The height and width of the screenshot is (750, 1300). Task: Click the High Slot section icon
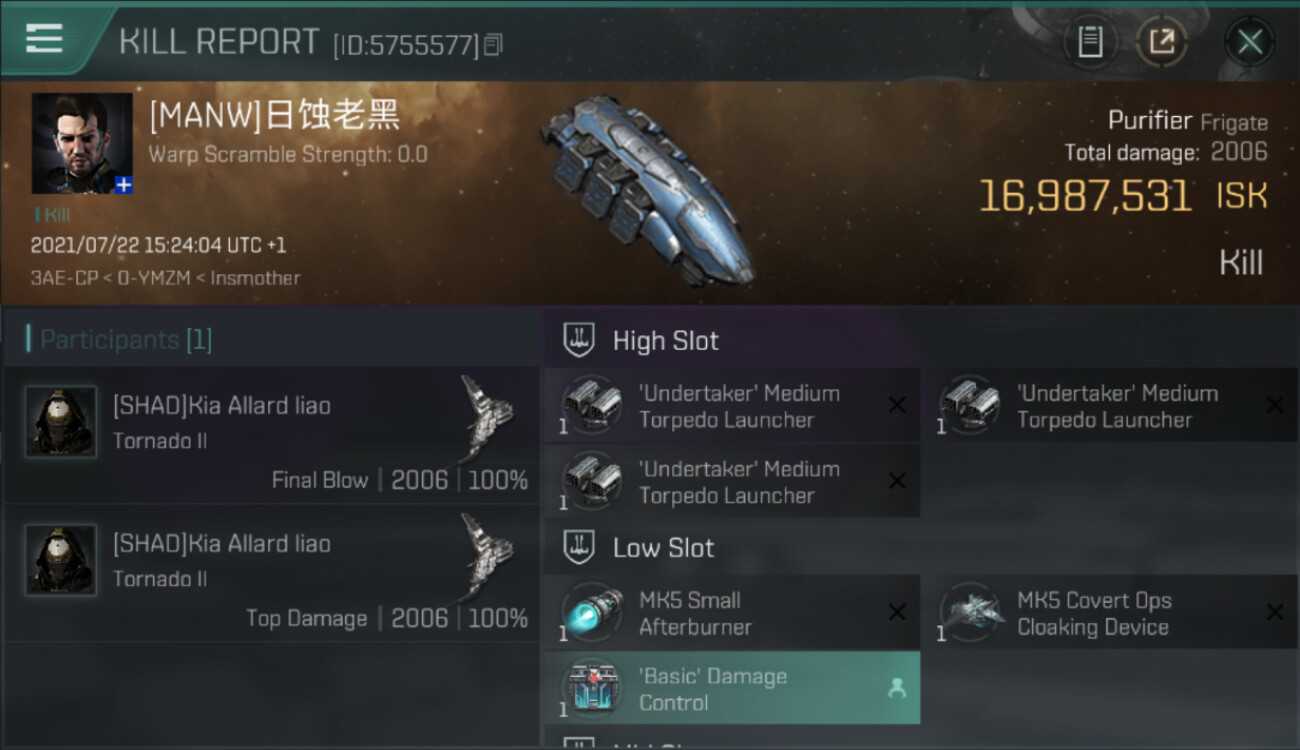coord(579,340)
